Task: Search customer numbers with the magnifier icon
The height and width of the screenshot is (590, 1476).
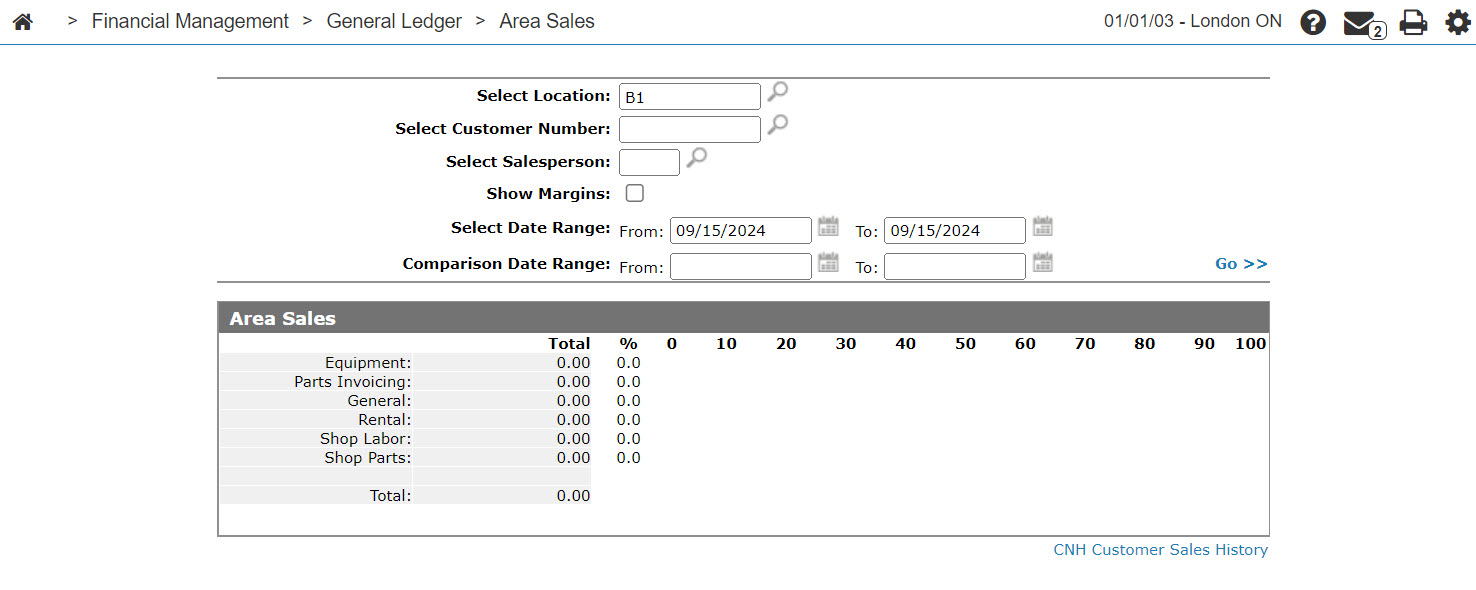Action: pyautogui.click(x=777, y=126)
